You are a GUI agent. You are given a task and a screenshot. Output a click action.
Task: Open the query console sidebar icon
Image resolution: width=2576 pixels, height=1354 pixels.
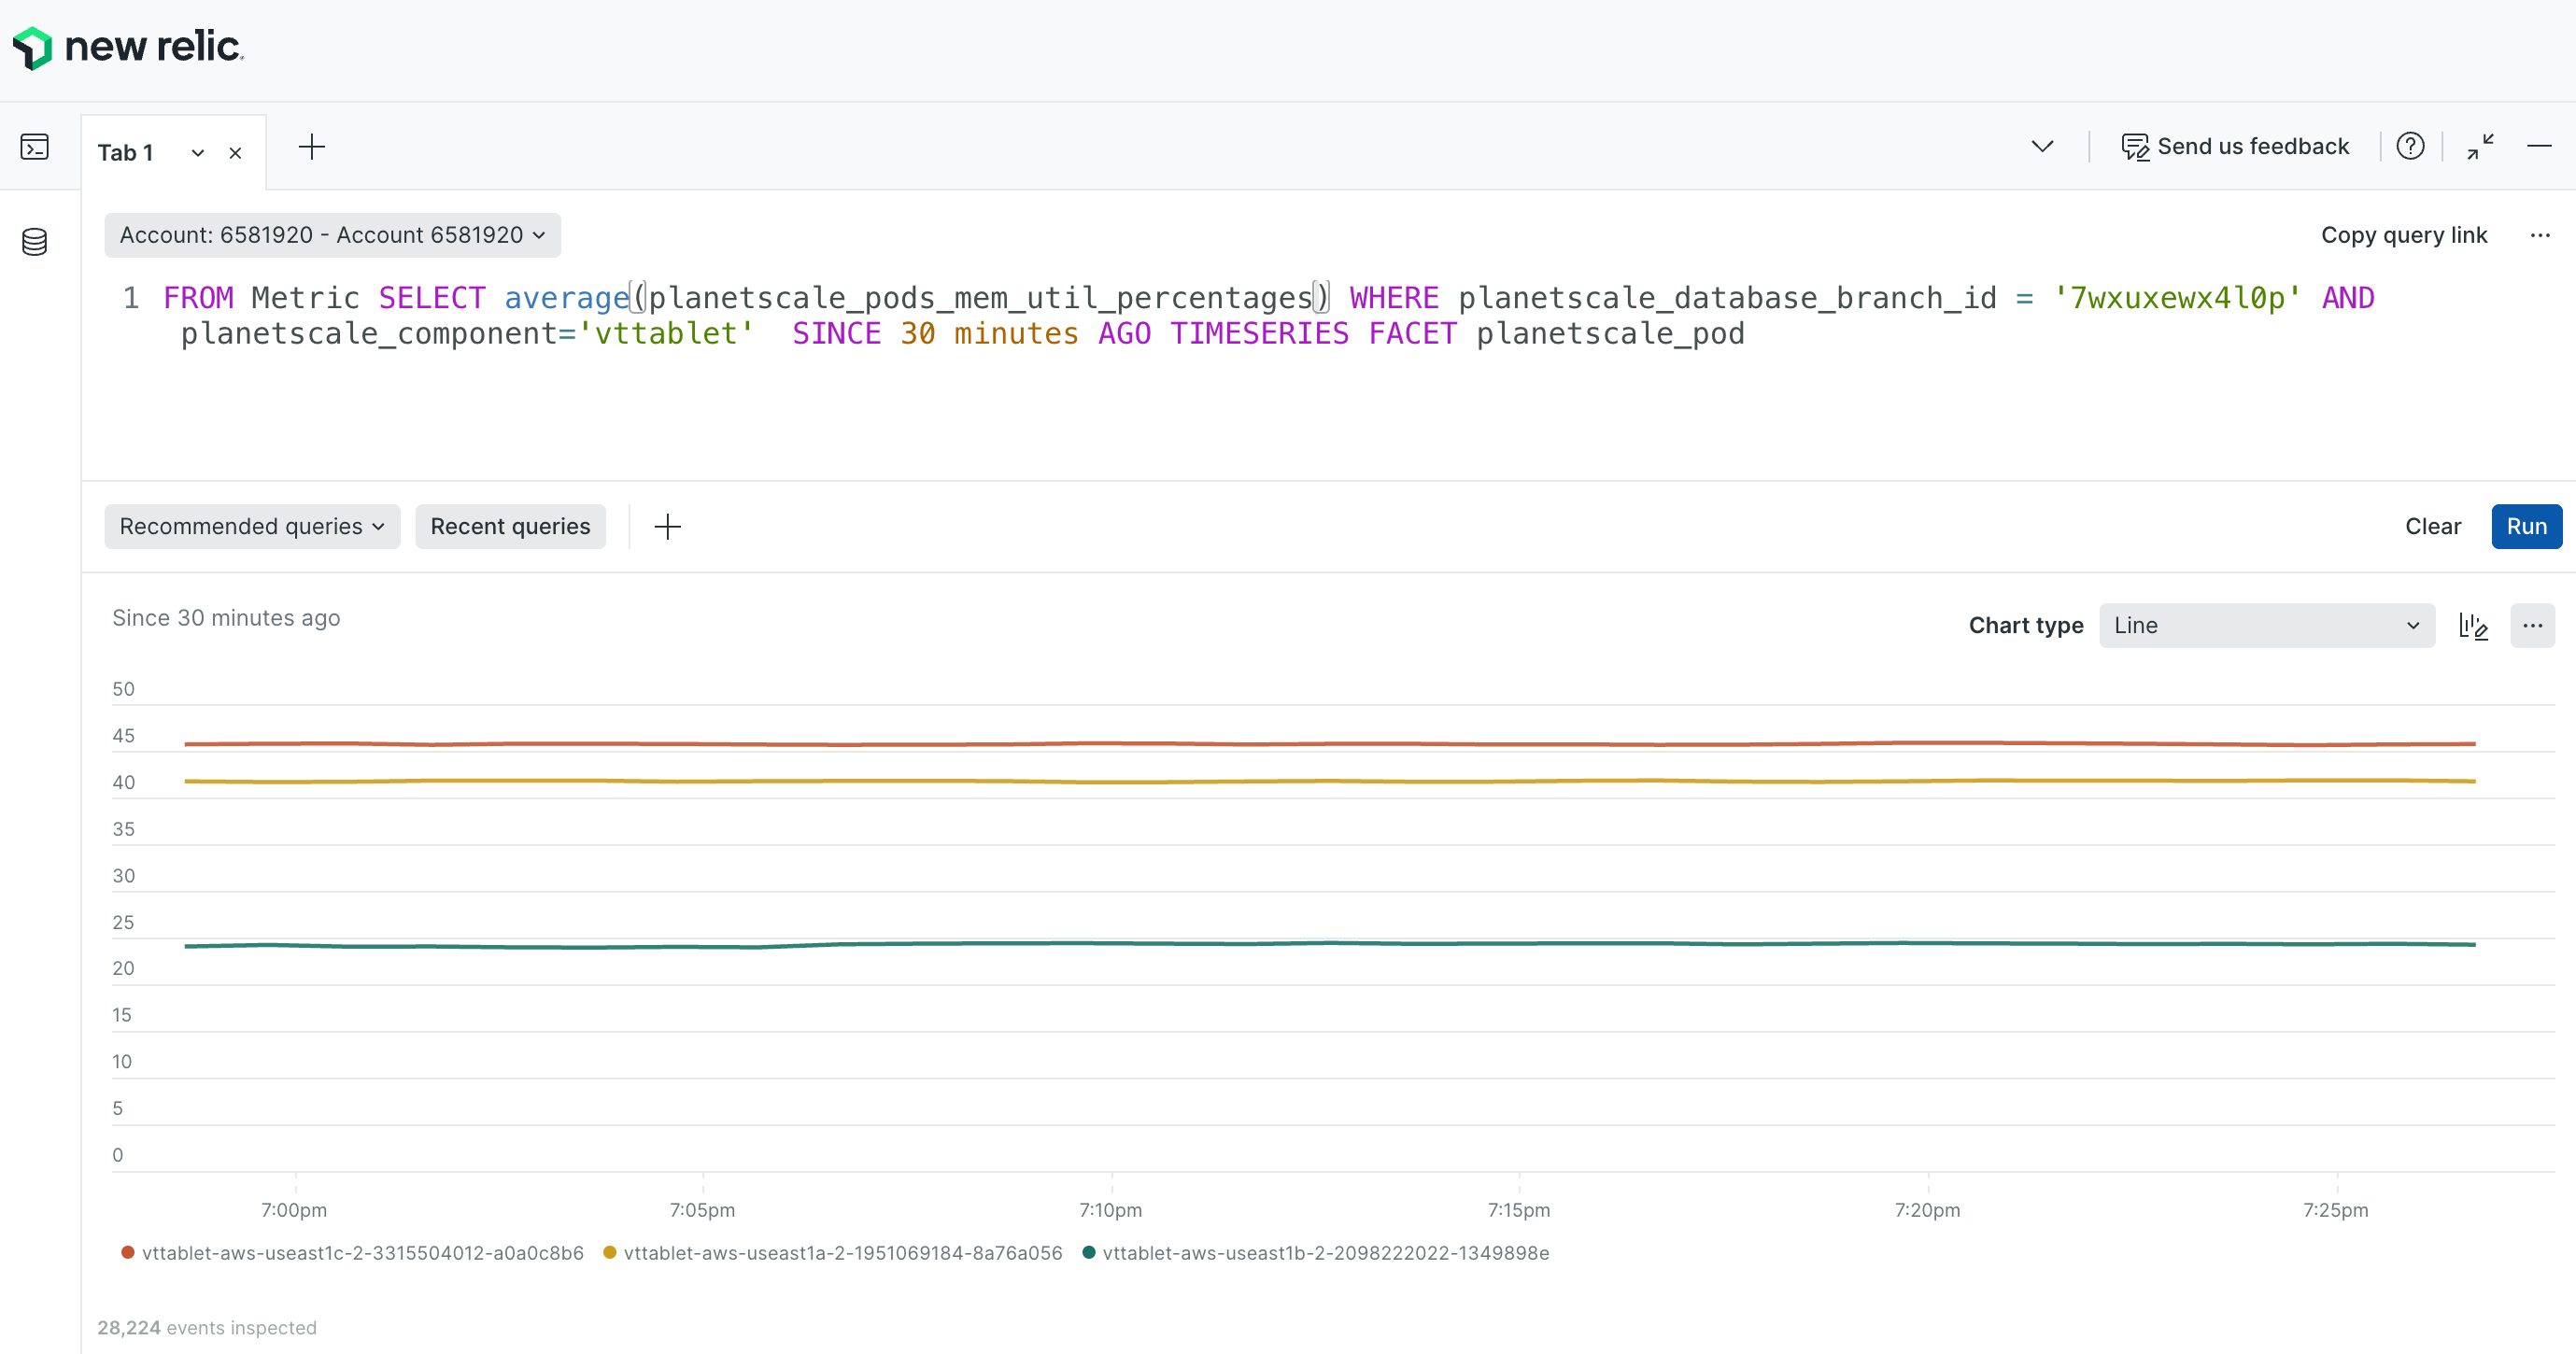pos(35,146)
